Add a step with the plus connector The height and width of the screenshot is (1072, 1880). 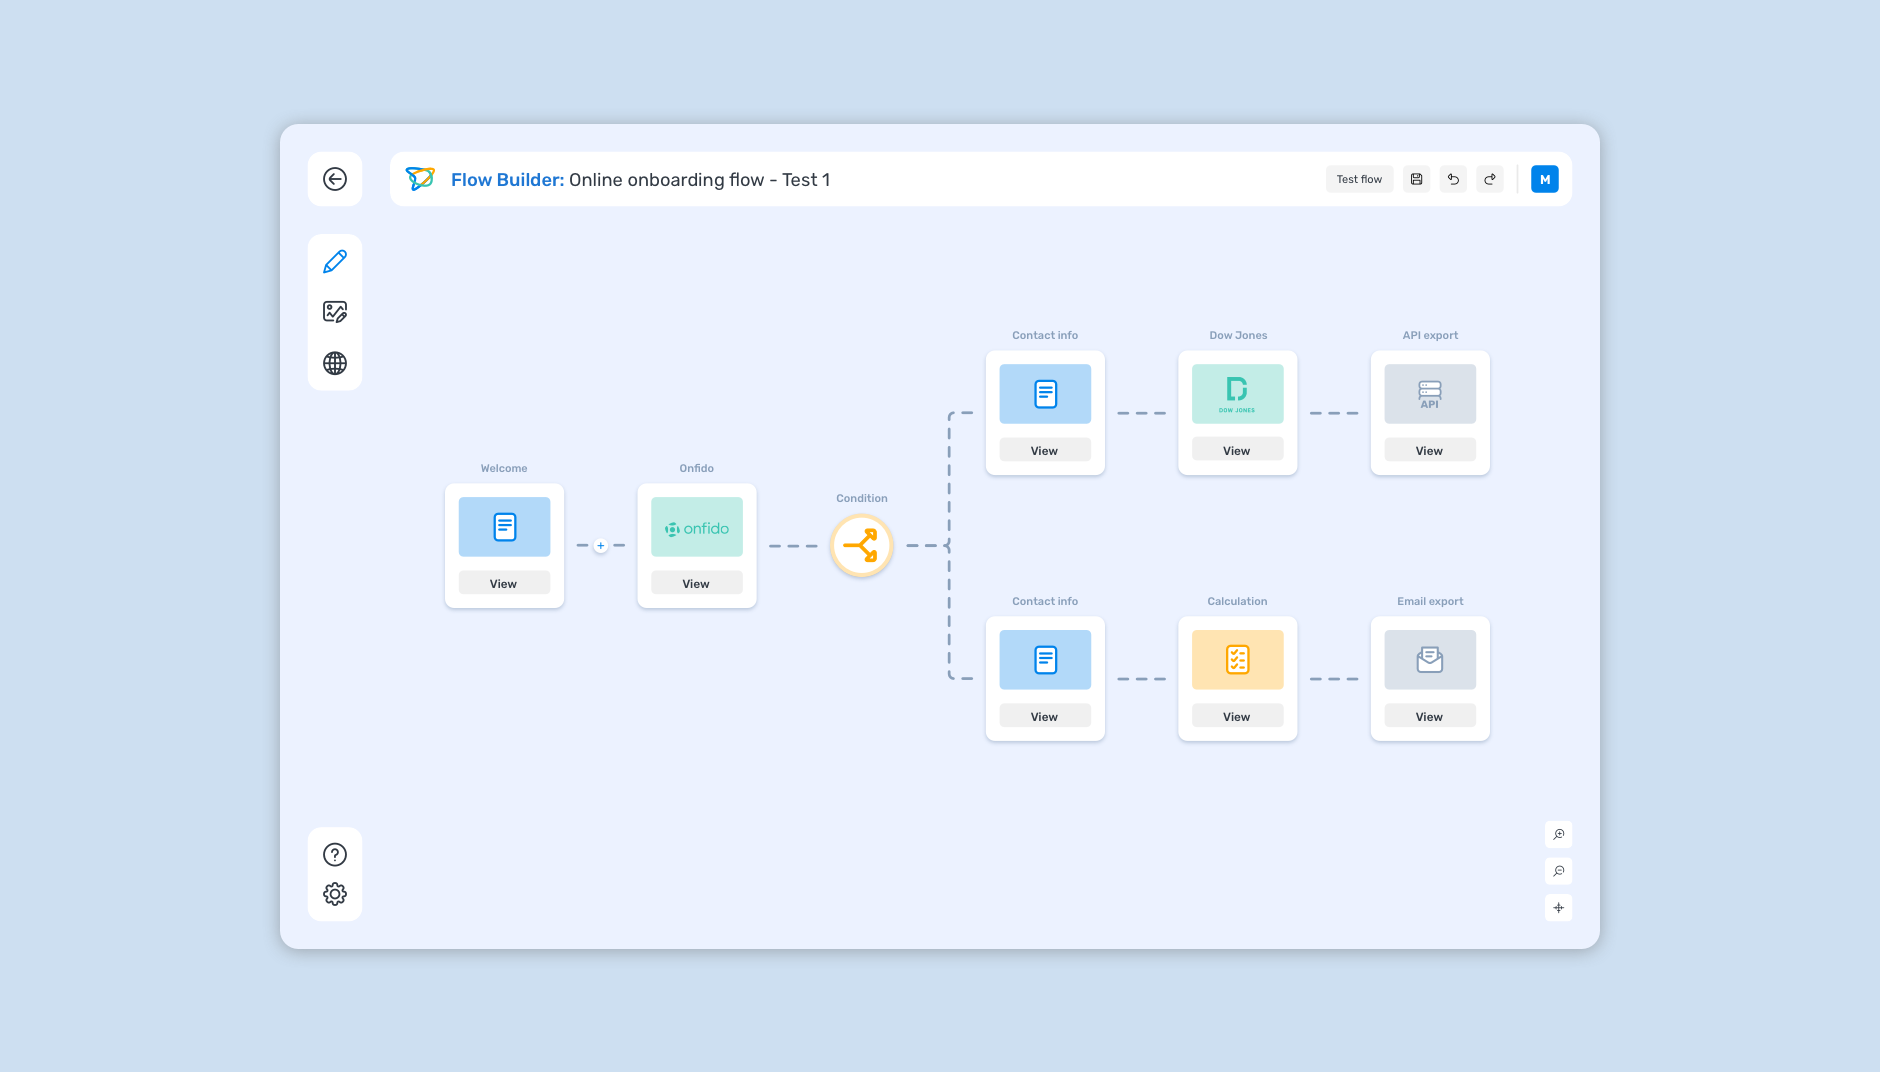coord(600,546)
